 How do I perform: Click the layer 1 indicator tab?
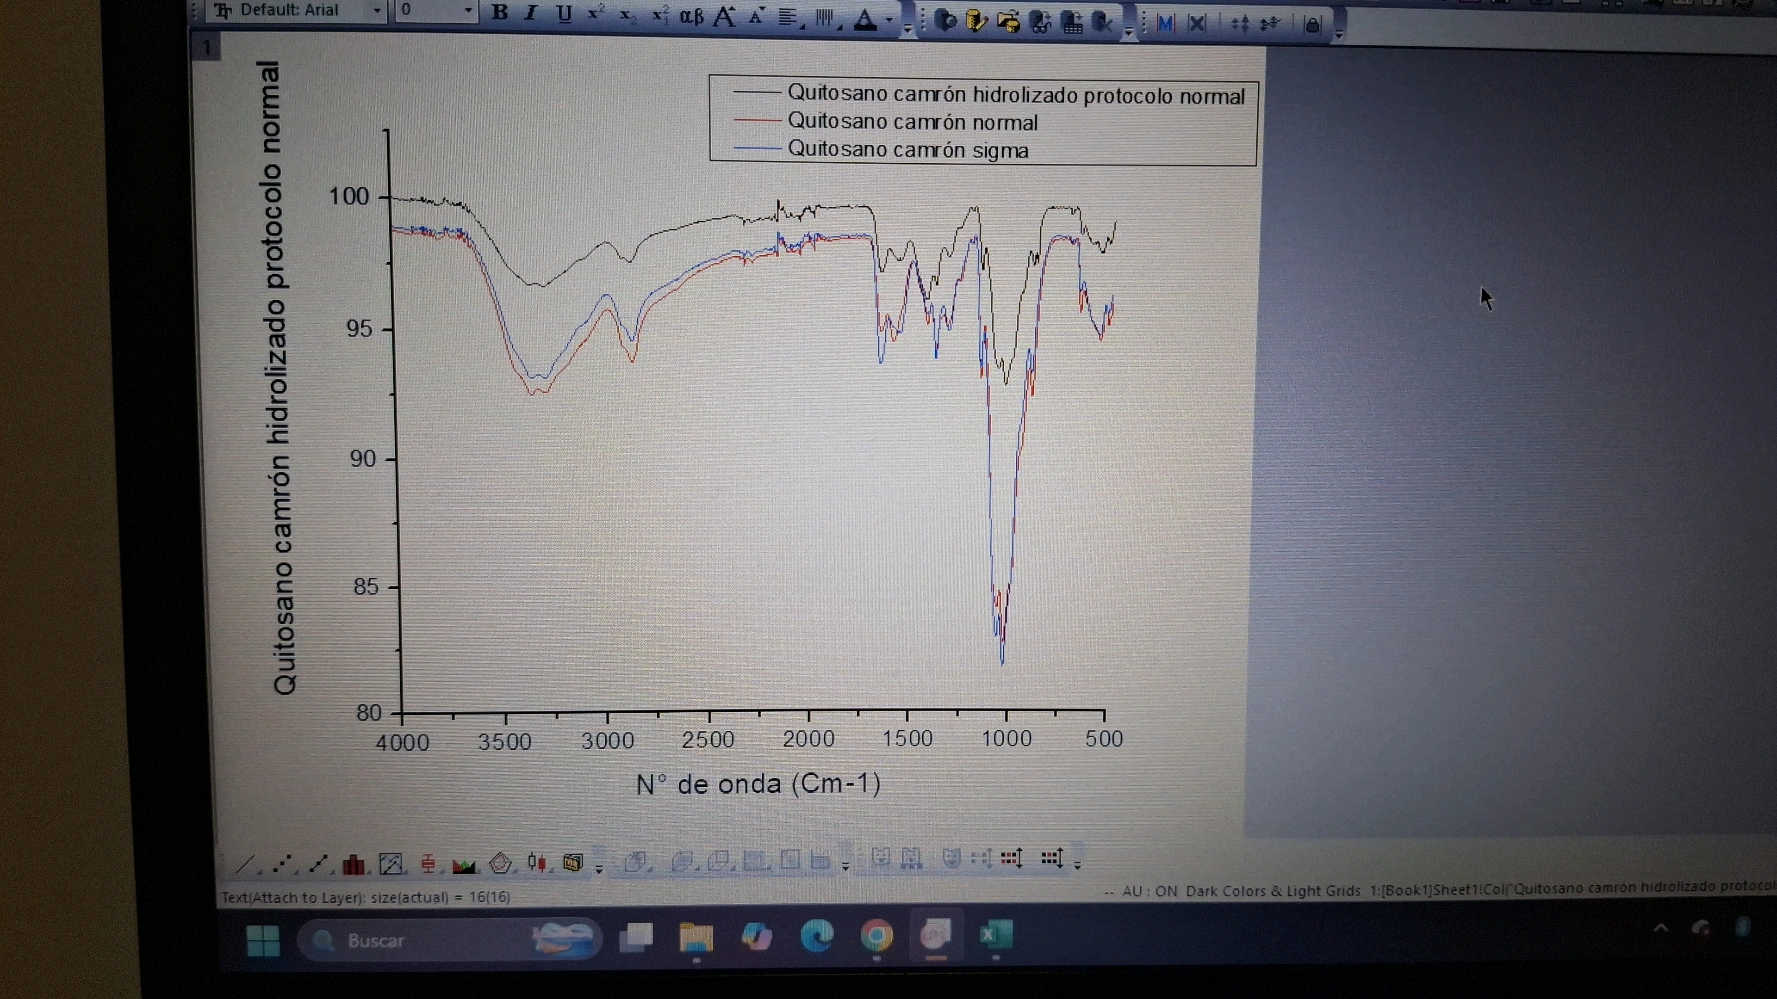(x=207, y=47)
